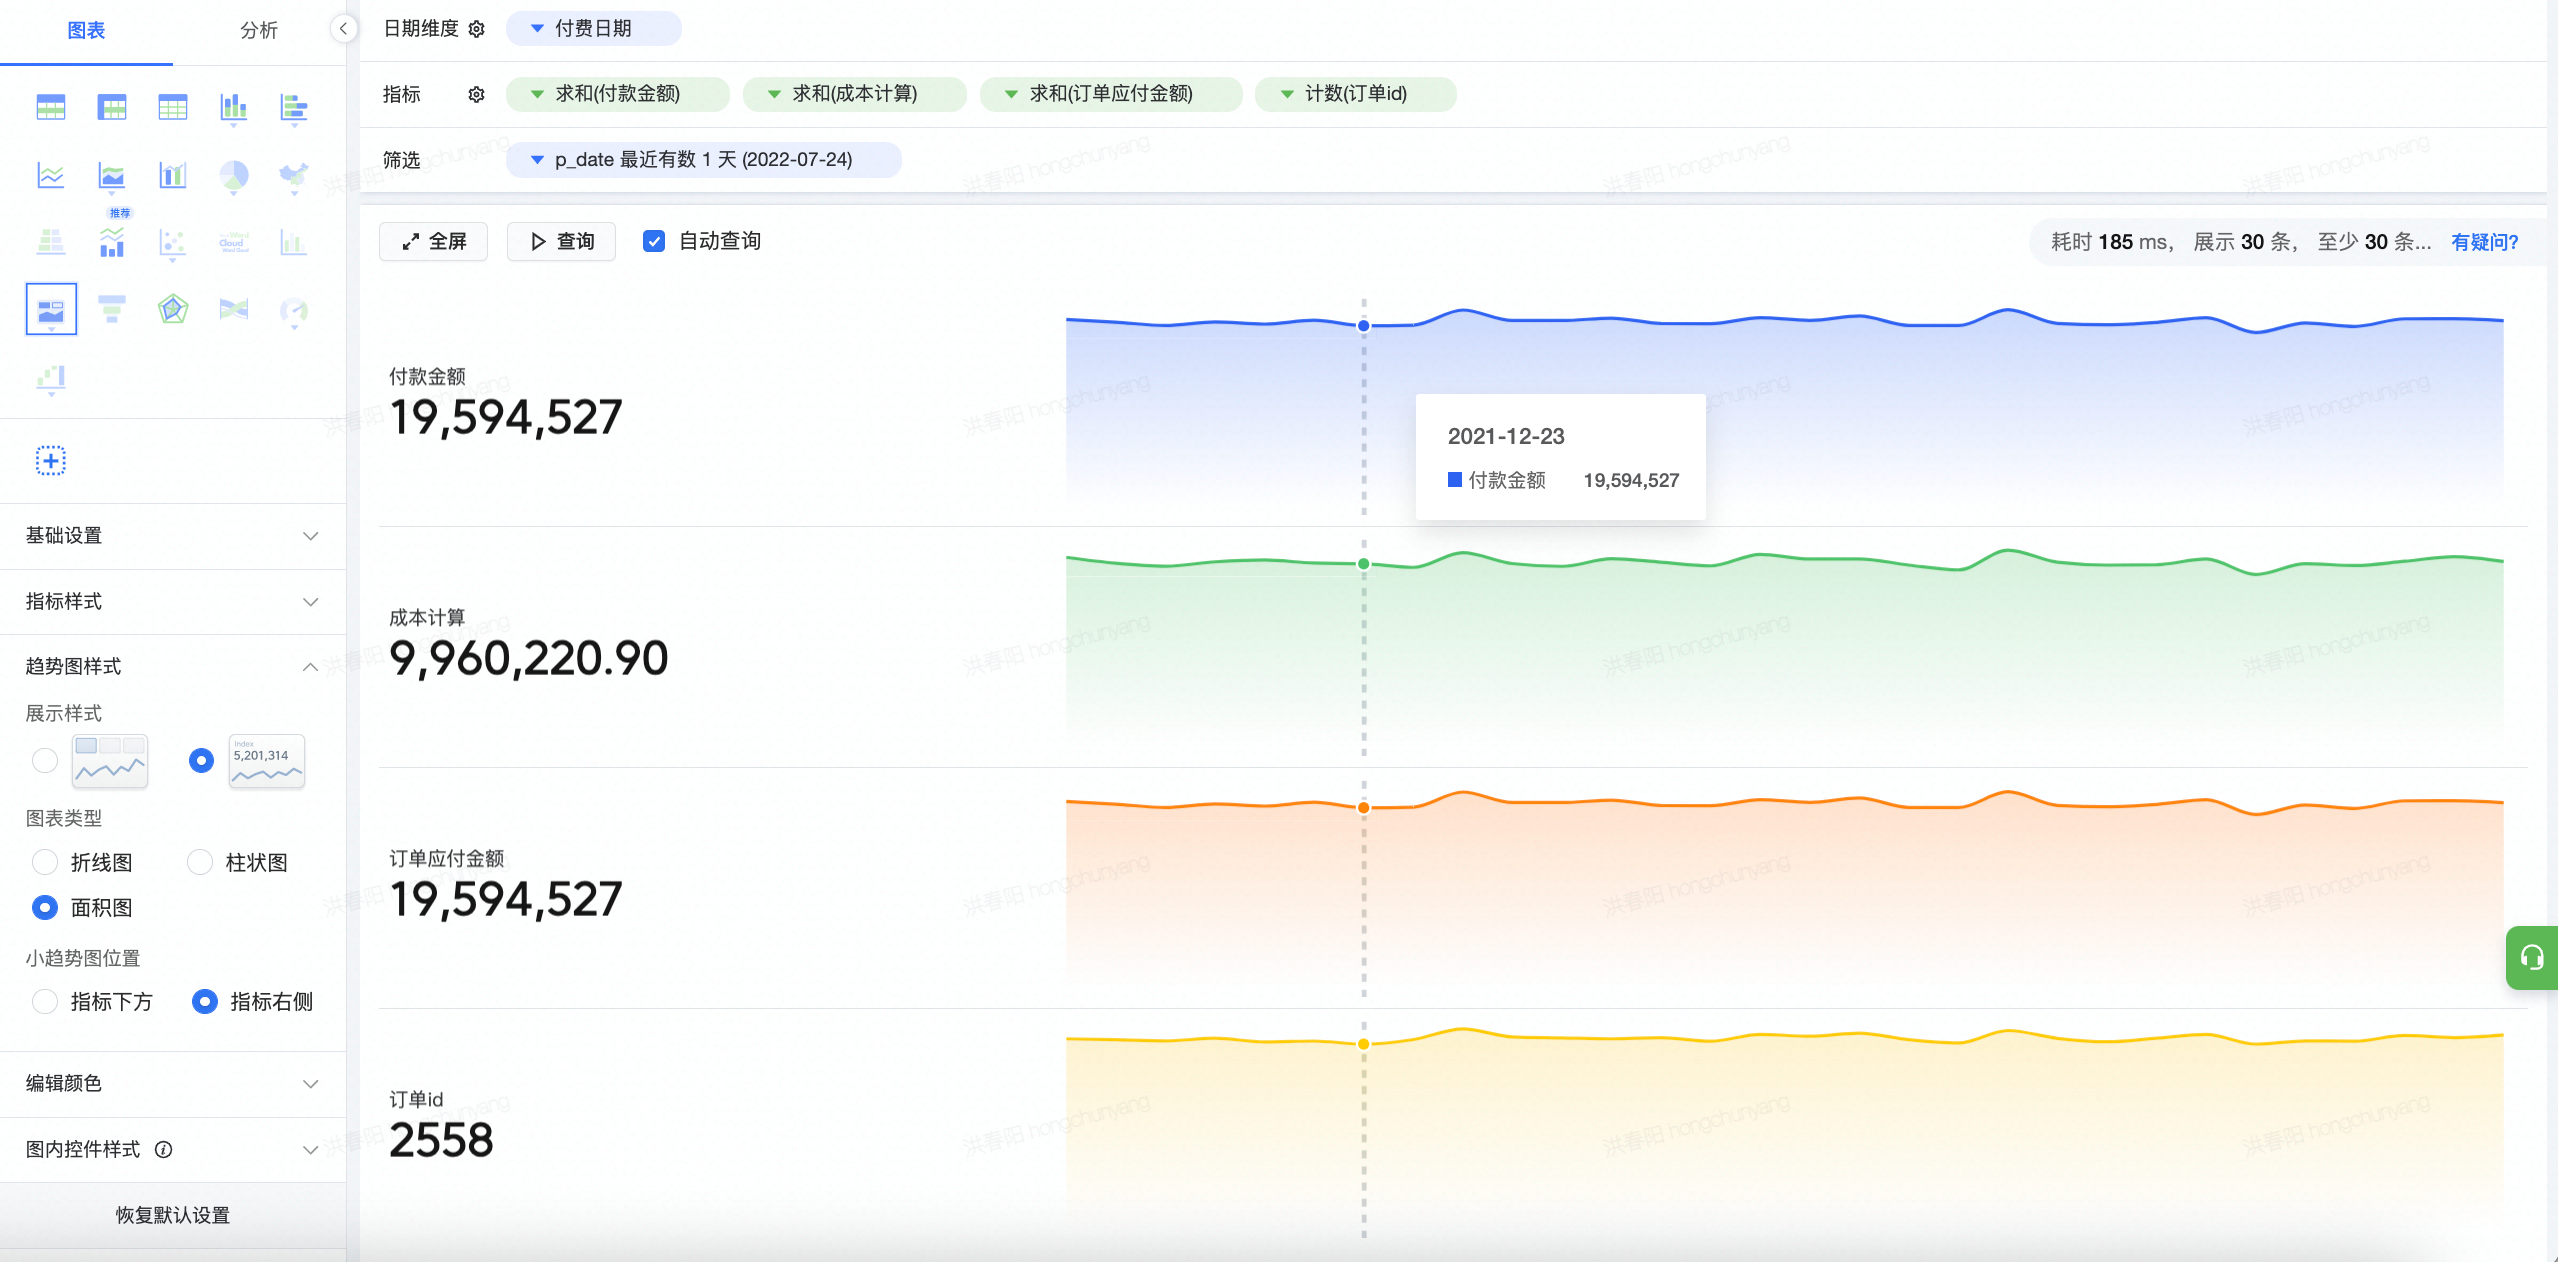
Task: Click the 订单id value 2558
Action: [441, 1140]
